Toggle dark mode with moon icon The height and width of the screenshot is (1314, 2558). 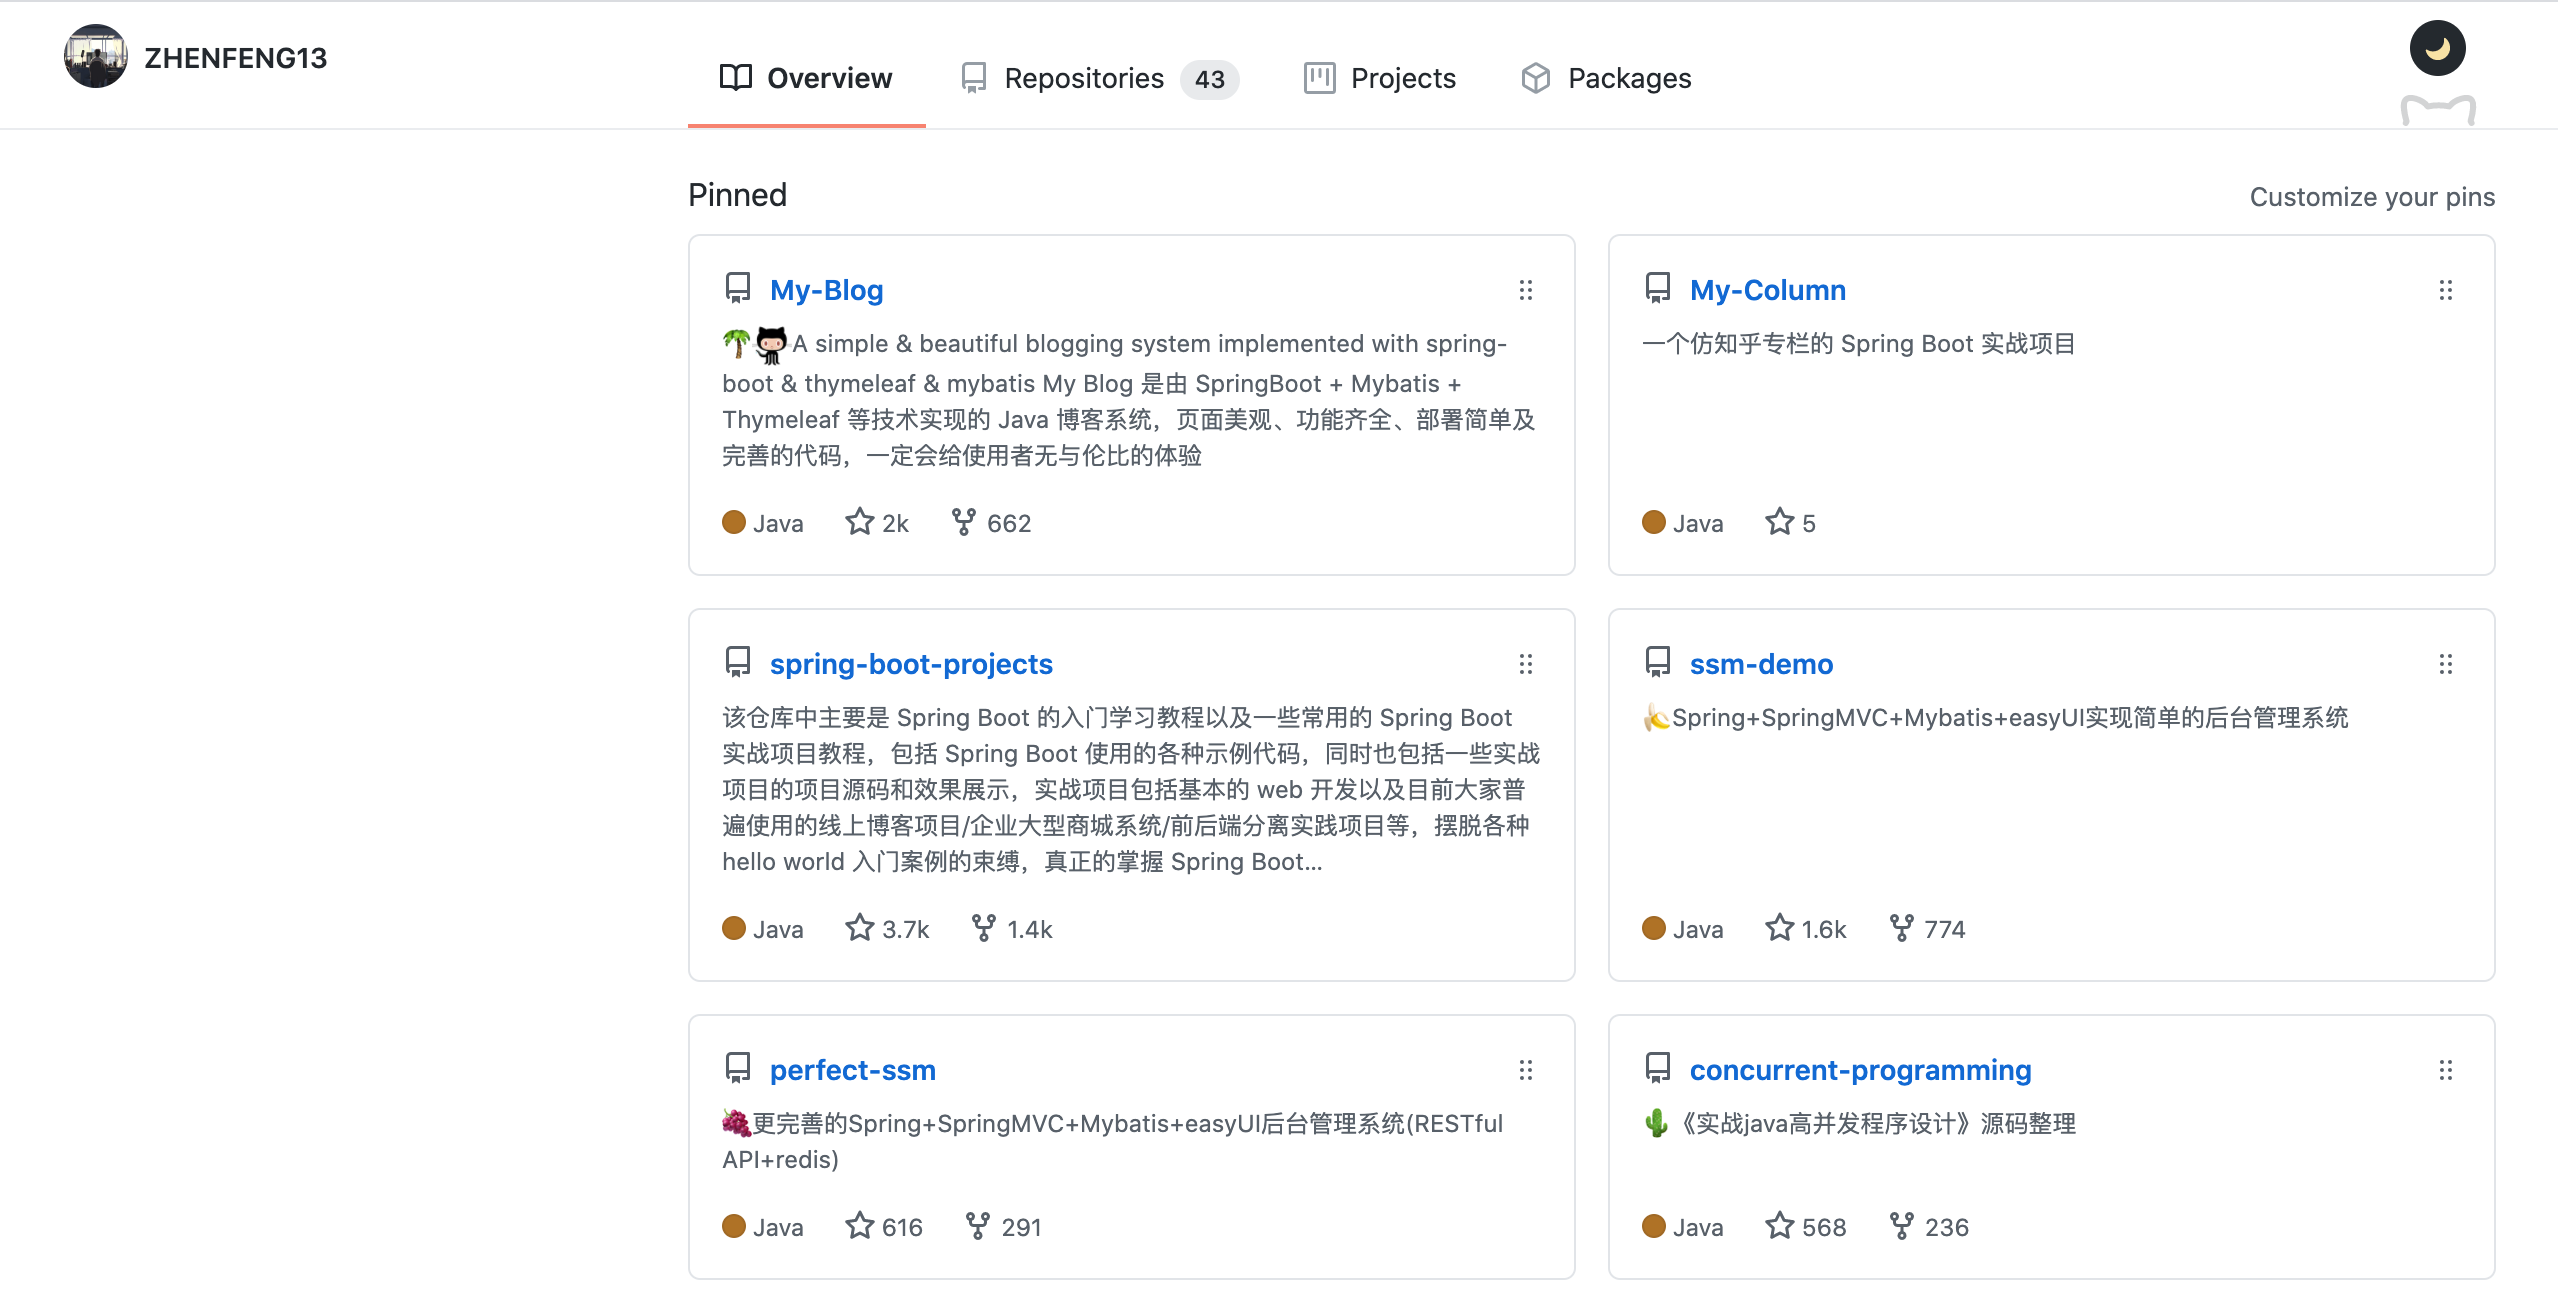tap(2437, 48)
